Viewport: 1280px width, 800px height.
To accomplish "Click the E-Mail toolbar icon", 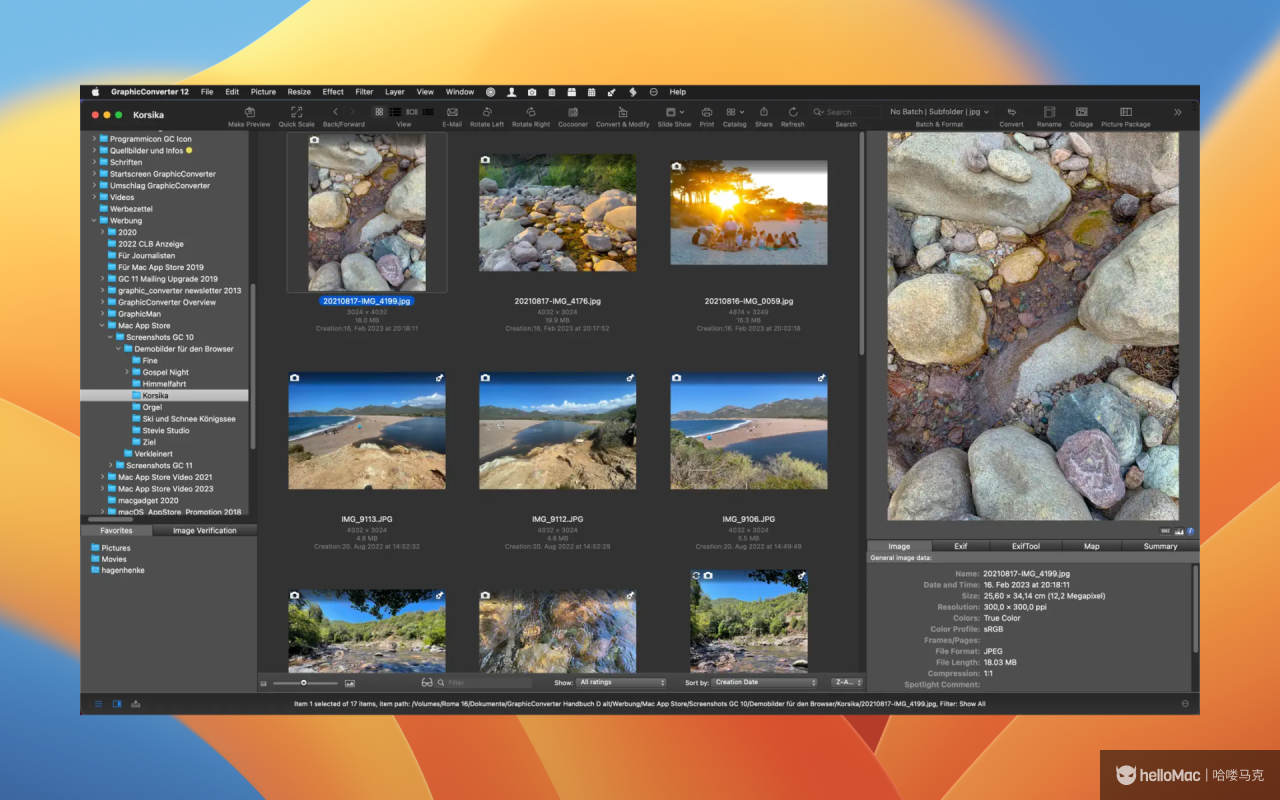I will pos(452,112).
